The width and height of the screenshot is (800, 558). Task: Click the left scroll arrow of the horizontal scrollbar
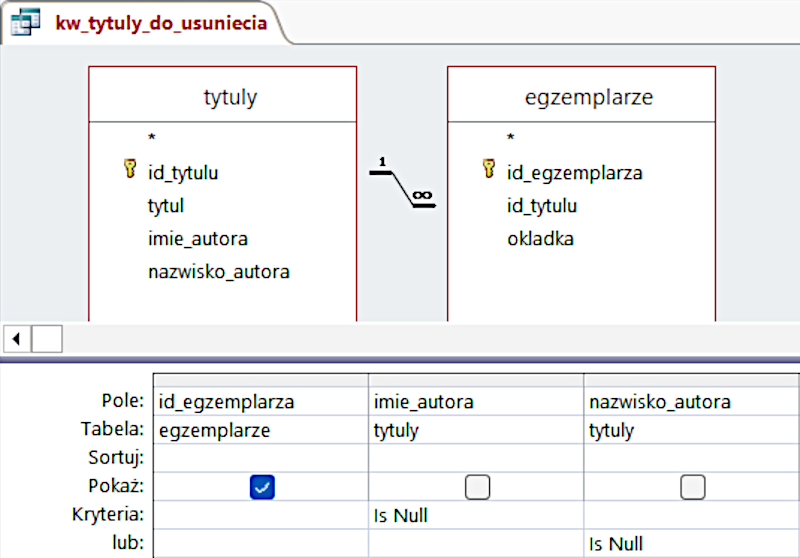click(x=17, y=339)
